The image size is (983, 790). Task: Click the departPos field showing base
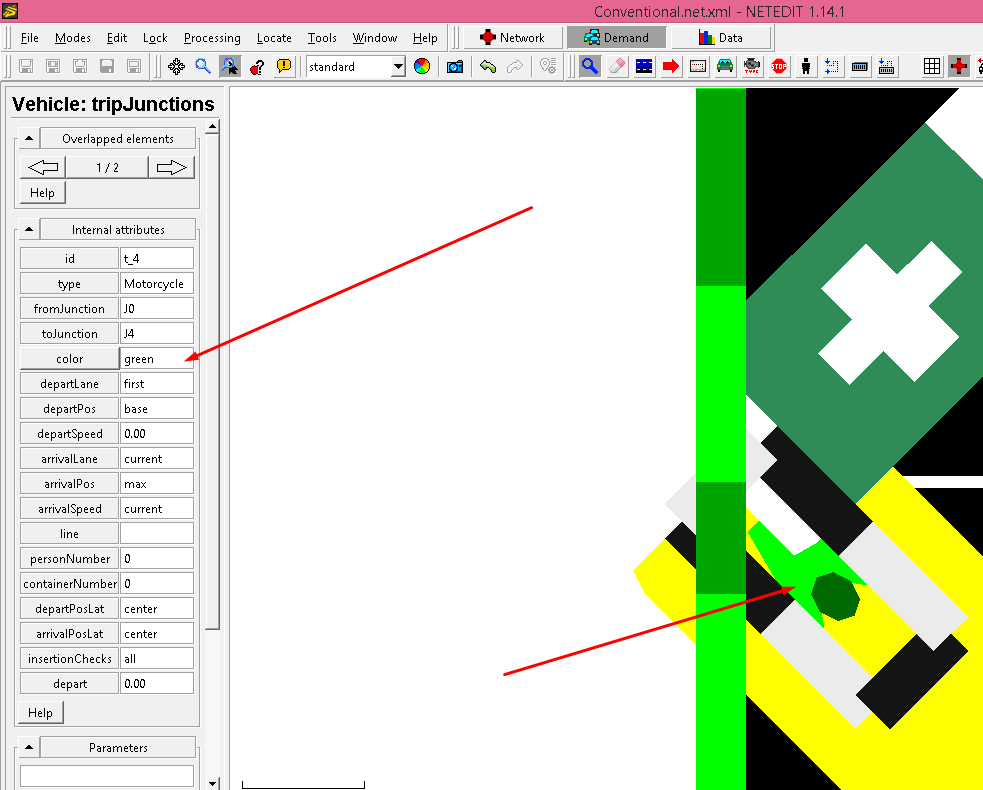(x=157, y=408)
